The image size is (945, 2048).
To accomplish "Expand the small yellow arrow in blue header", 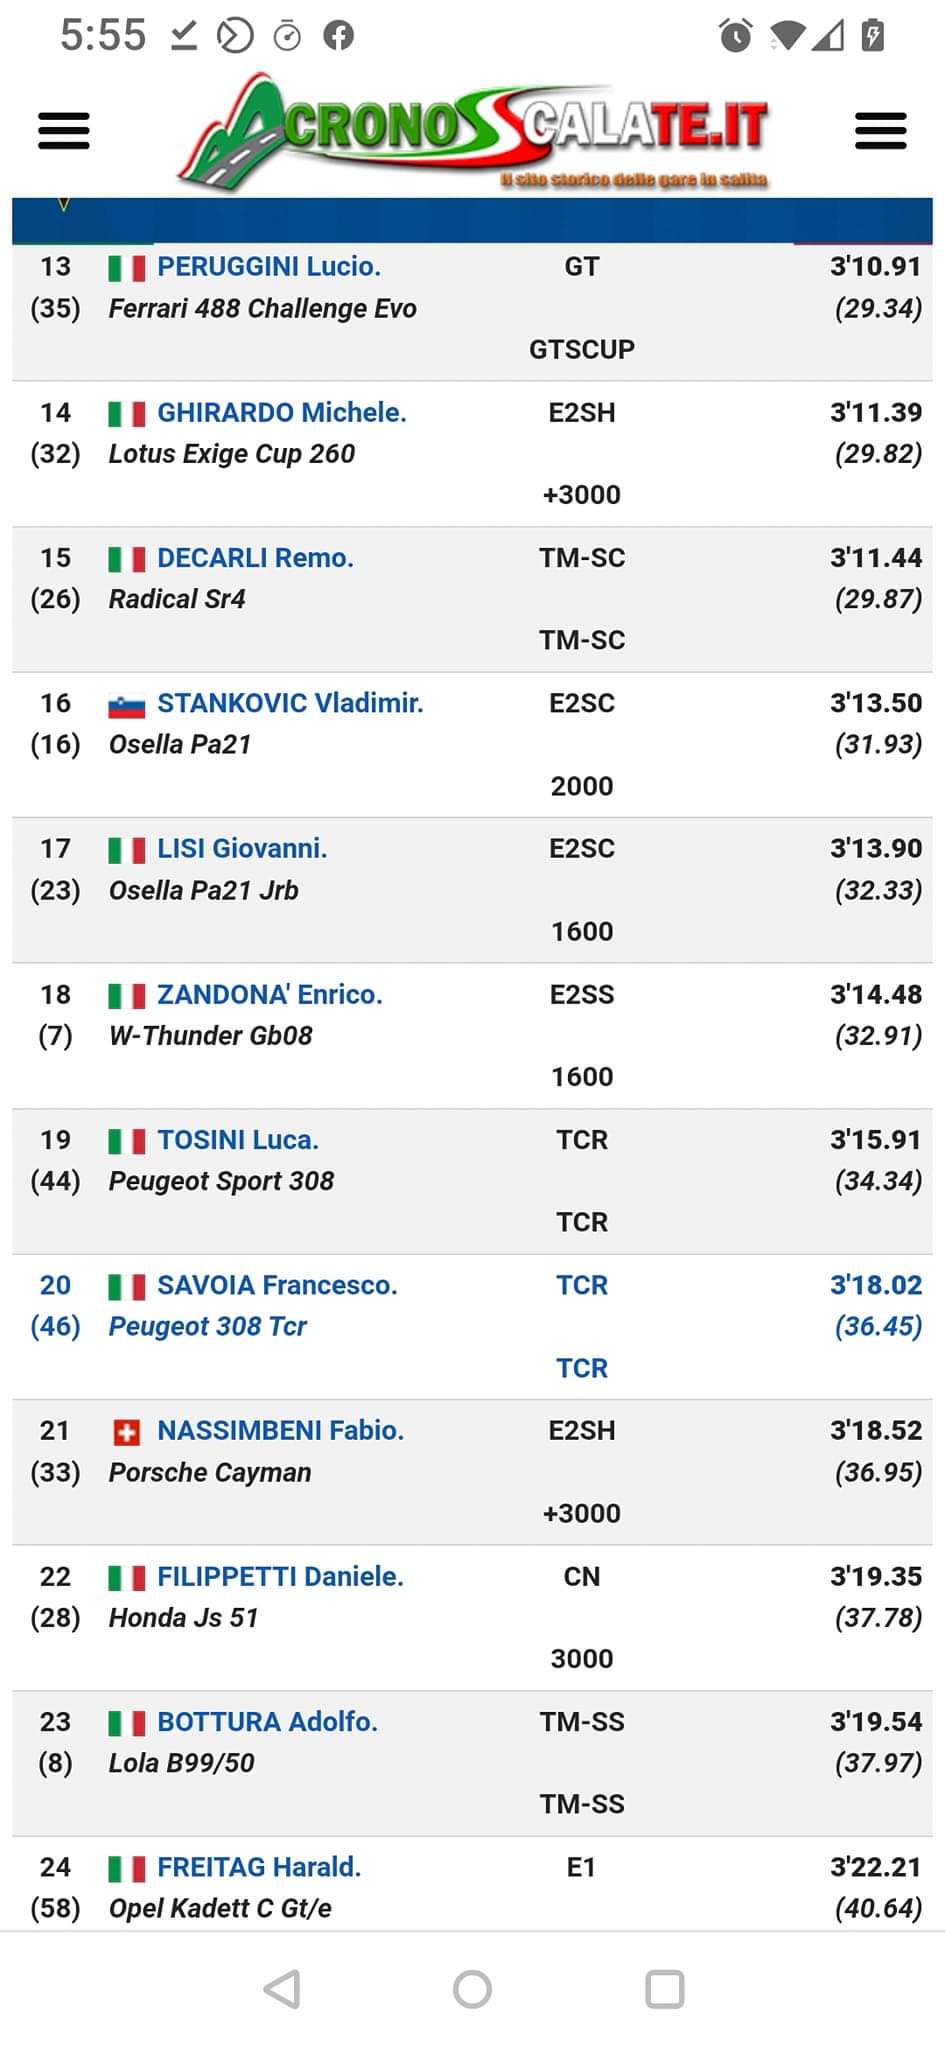I will tap(64, 205).
